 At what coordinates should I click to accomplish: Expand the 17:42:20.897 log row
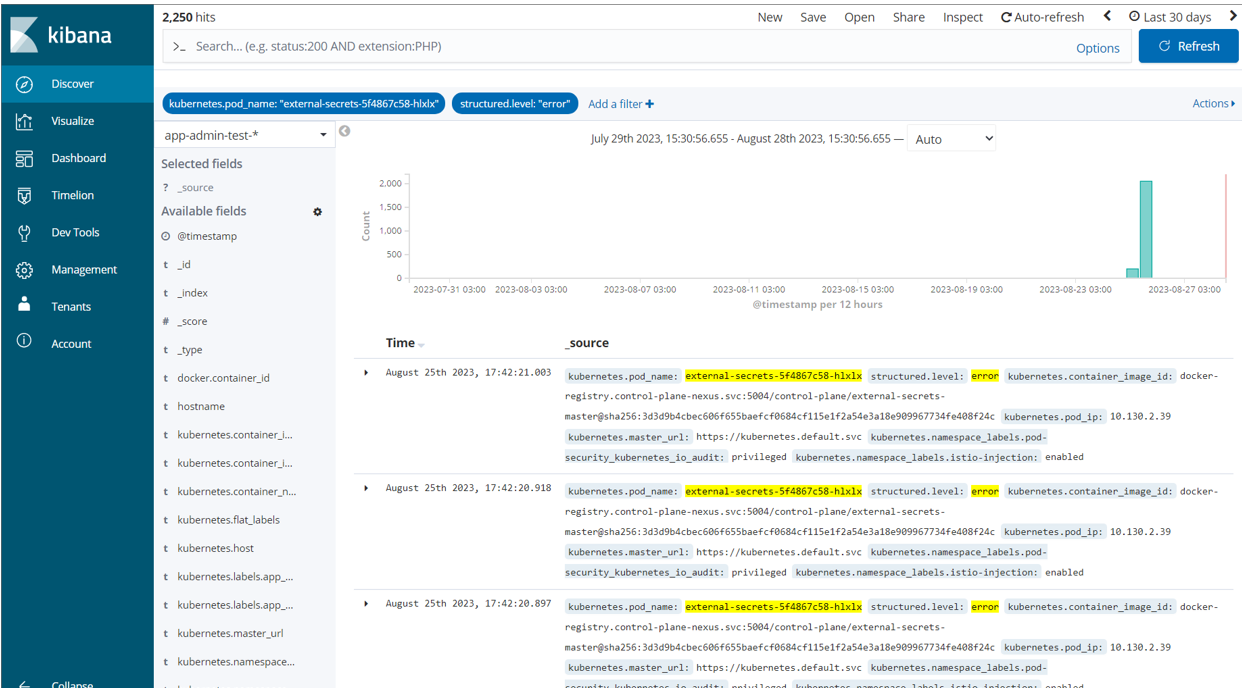[x=366, y=604]
